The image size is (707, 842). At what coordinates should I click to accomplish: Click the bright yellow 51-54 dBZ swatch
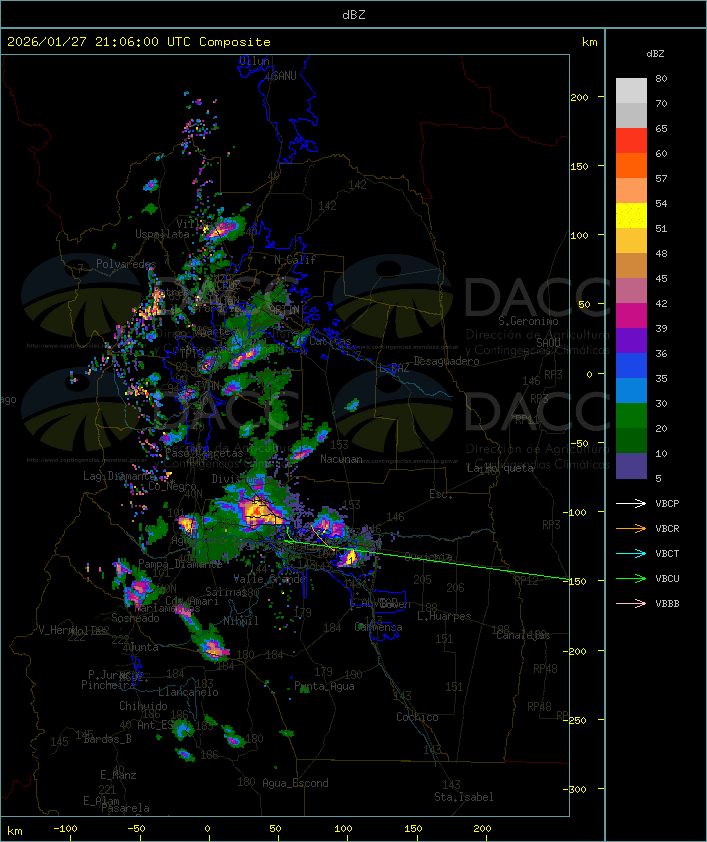click(632, 216)
